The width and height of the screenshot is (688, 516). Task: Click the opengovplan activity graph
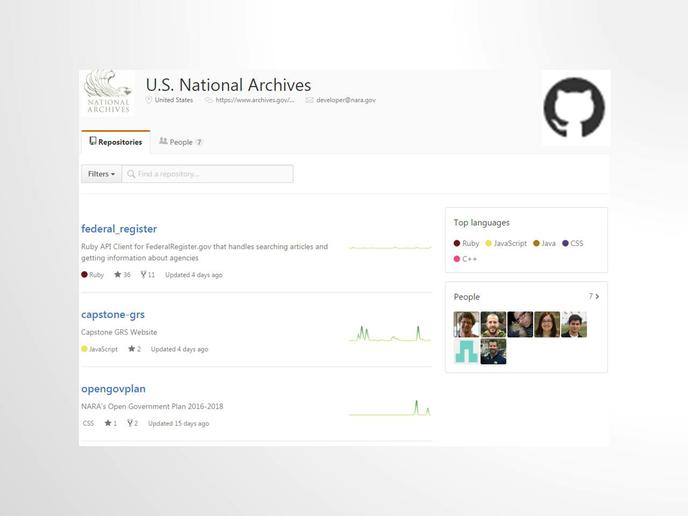coord(391,408)
